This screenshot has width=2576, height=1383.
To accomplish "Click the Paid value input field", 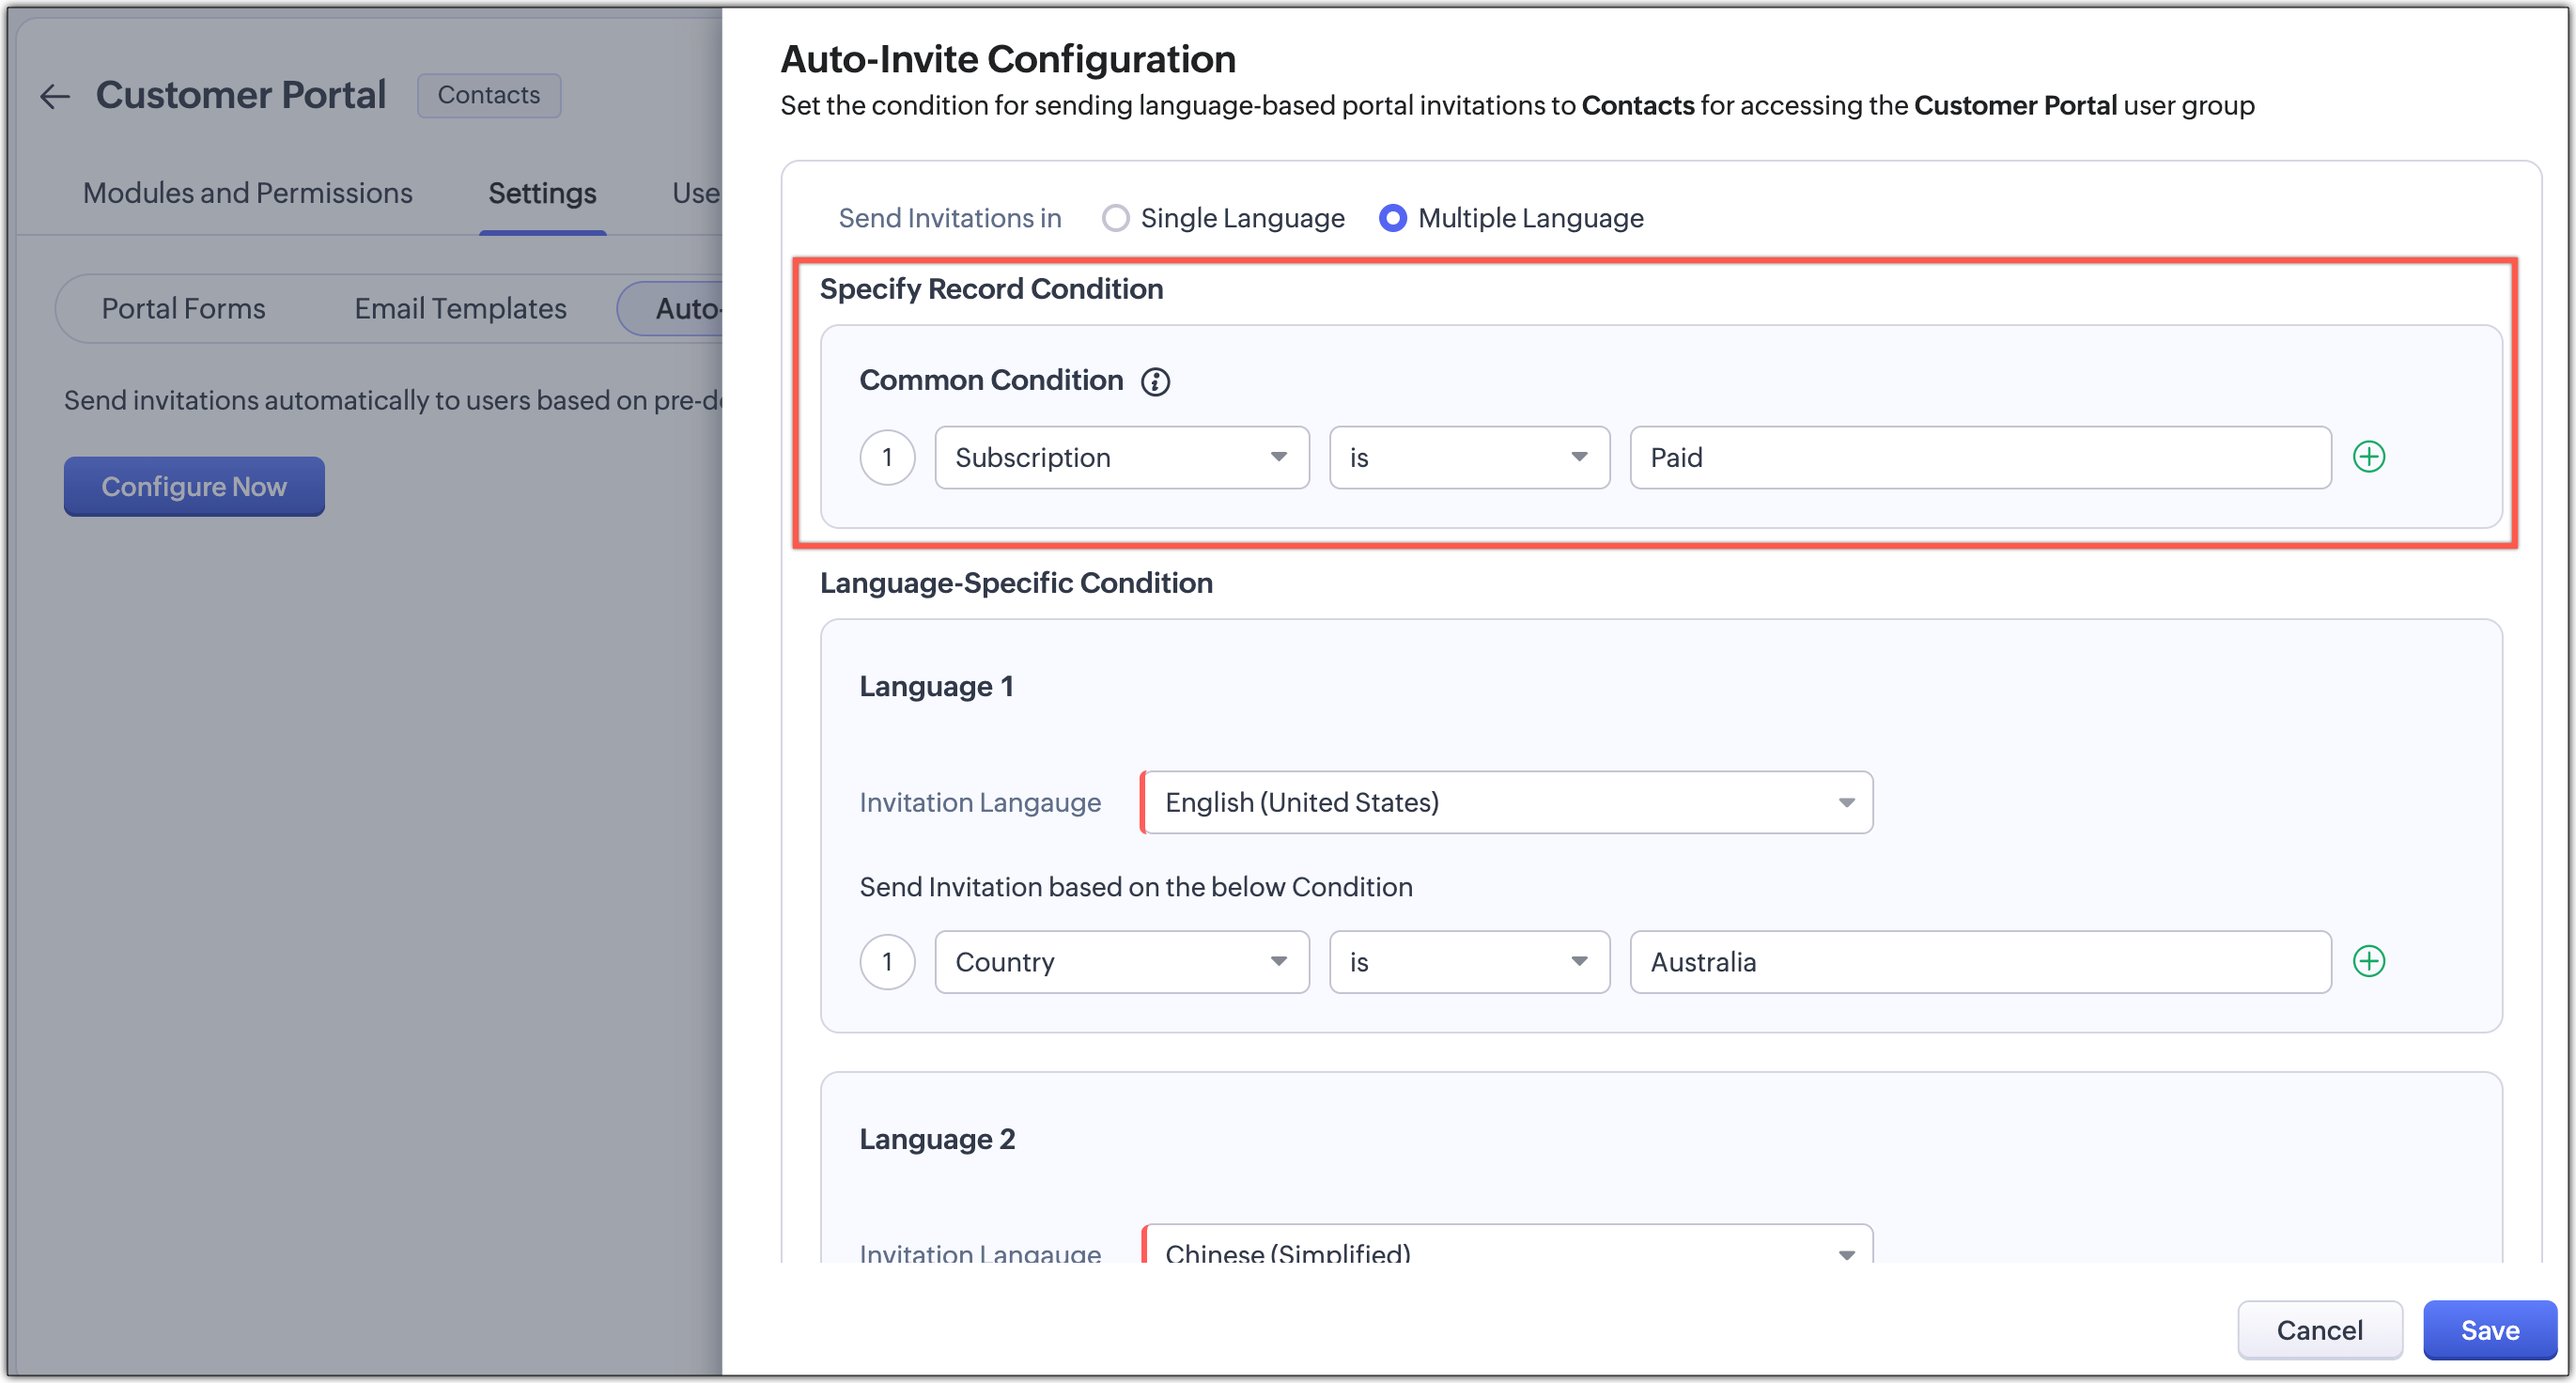I will (x=1979, y=457).
